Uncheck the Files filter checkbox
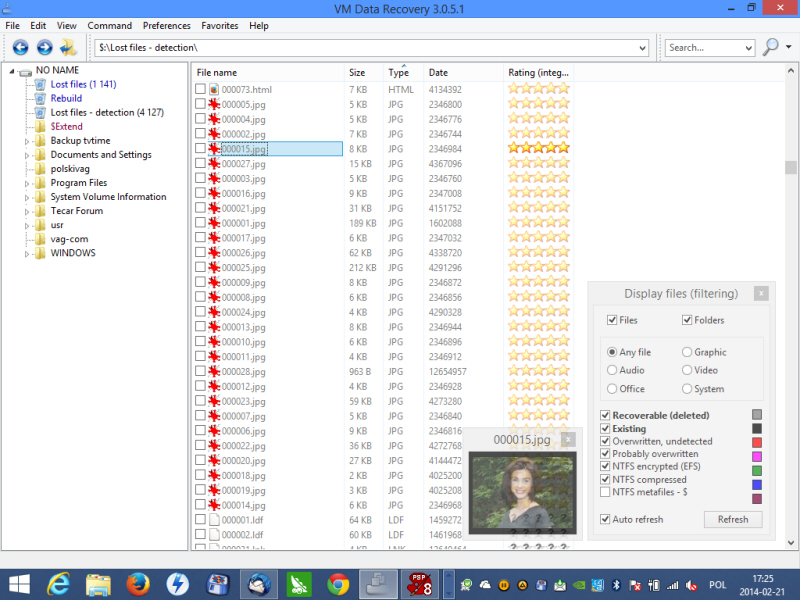 [612, 320]
